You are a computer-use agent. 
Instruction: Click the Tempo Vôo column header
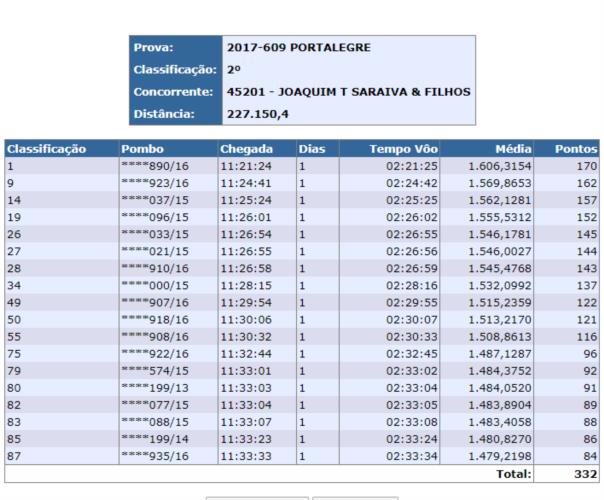click(x=405, y=149)
